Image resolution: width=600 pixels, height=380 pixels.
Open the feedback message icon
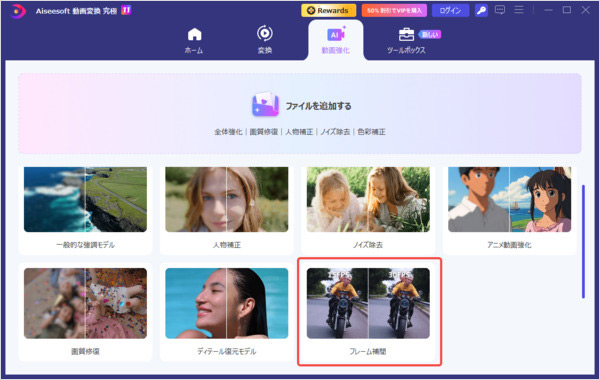500,10
